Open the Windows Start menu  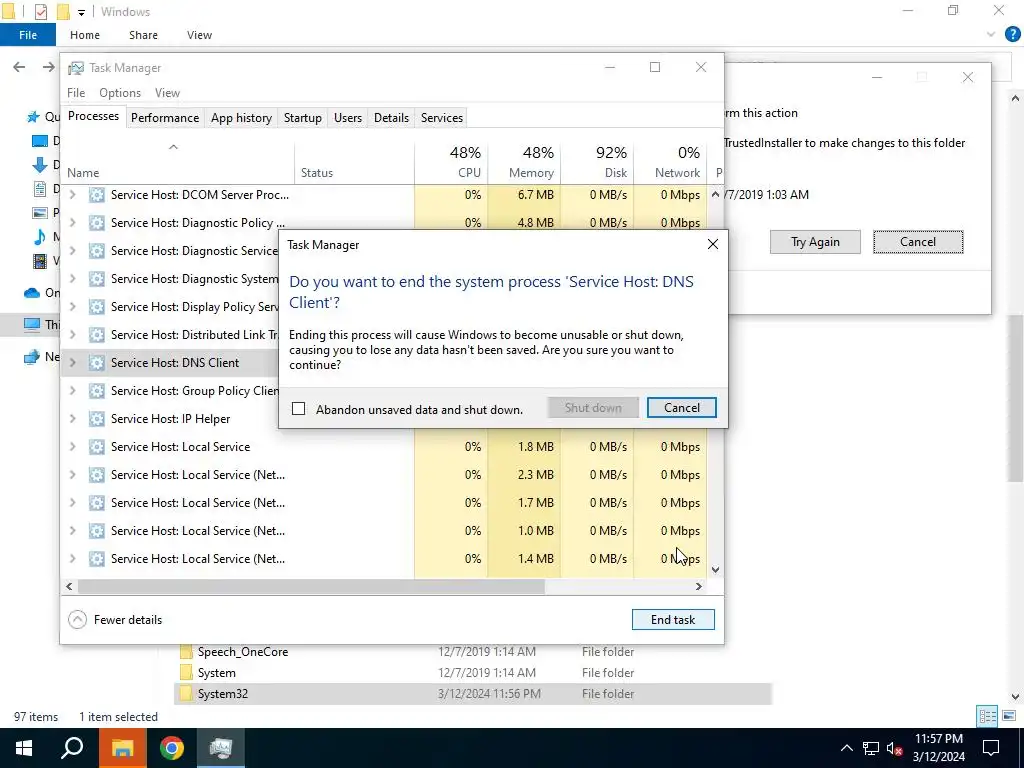24,748
